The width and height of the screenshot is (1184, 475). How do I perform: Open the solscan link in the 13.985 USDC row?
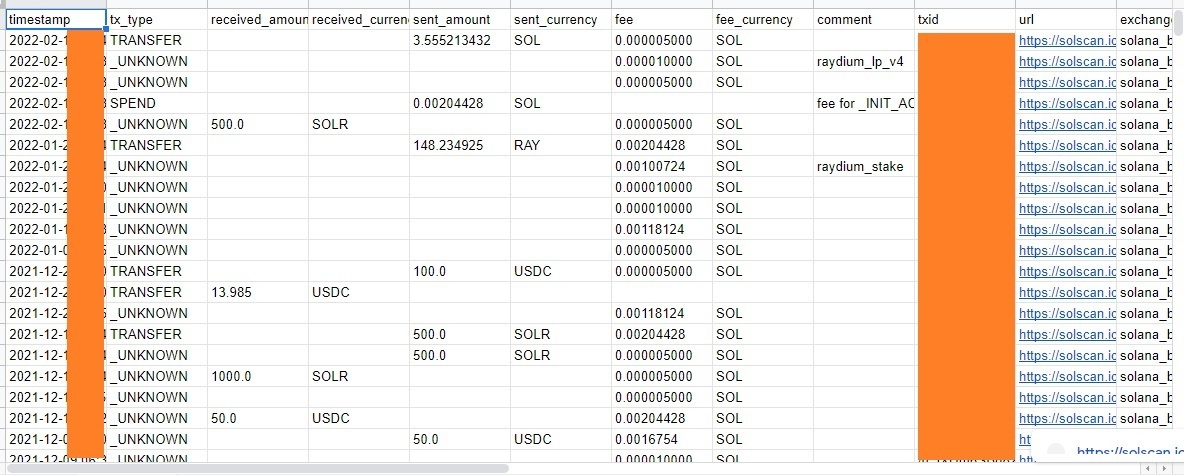[x=1067, y=292]
